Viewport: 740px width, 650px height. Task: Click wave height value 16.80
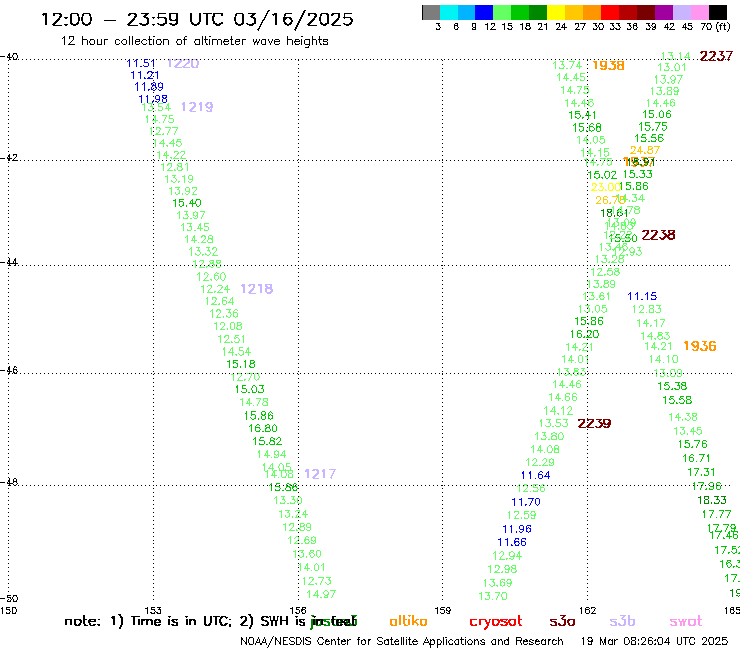(263, 428)
